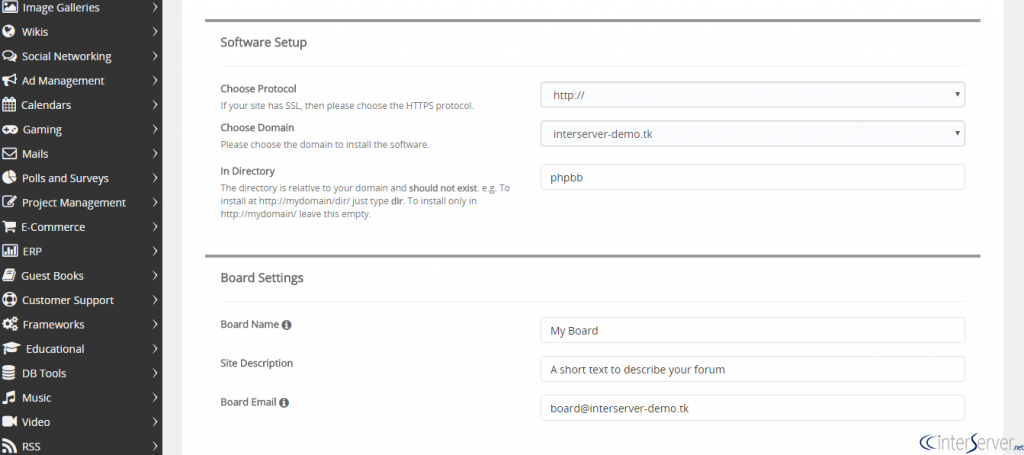Image resolution: width=1024 pixels, height=455 pixels.
Task: Open the ERP menu item
Action: 81,251
